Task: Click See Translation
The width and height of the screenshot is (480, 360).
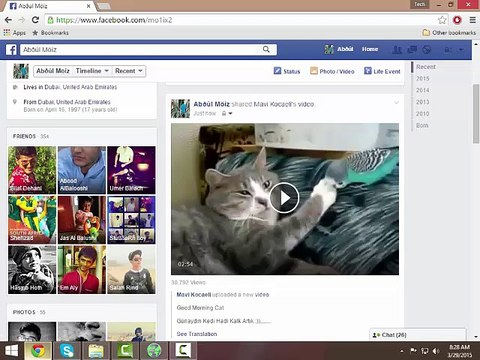Action: [197, 334]
